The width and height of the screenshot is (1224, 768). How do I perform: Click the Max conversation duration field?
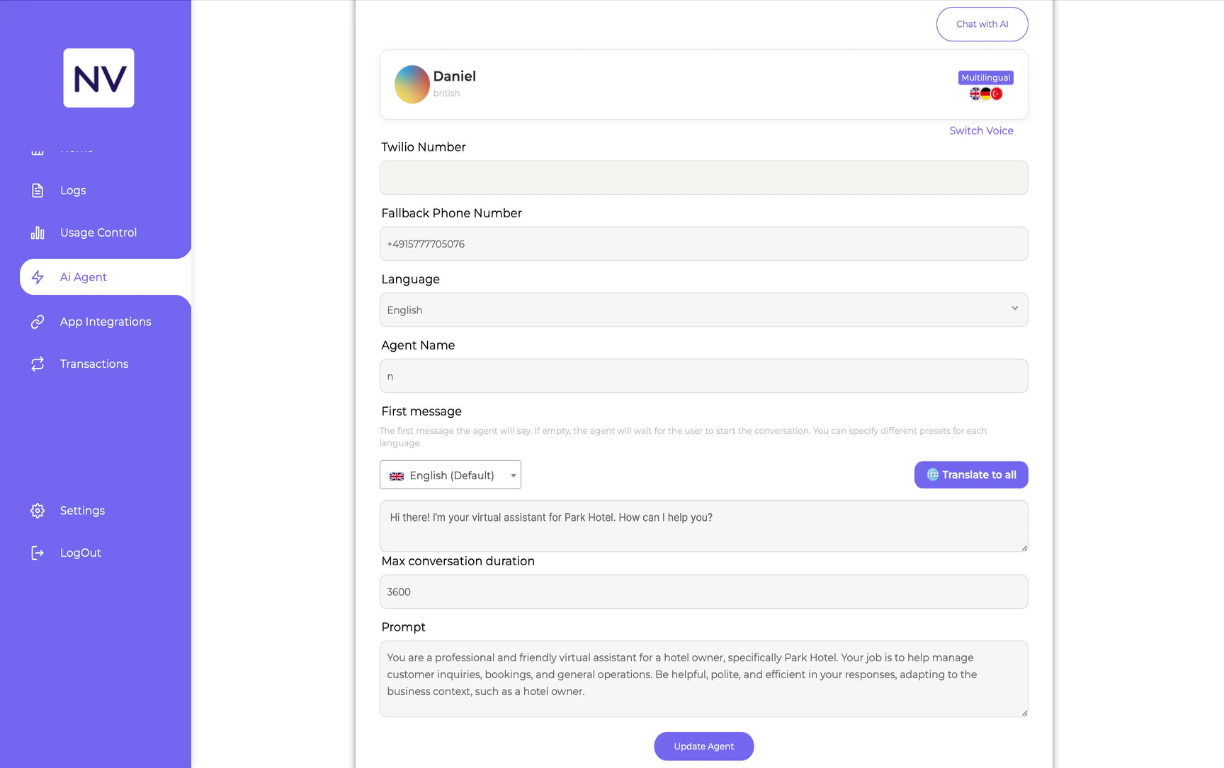point(704,592)
